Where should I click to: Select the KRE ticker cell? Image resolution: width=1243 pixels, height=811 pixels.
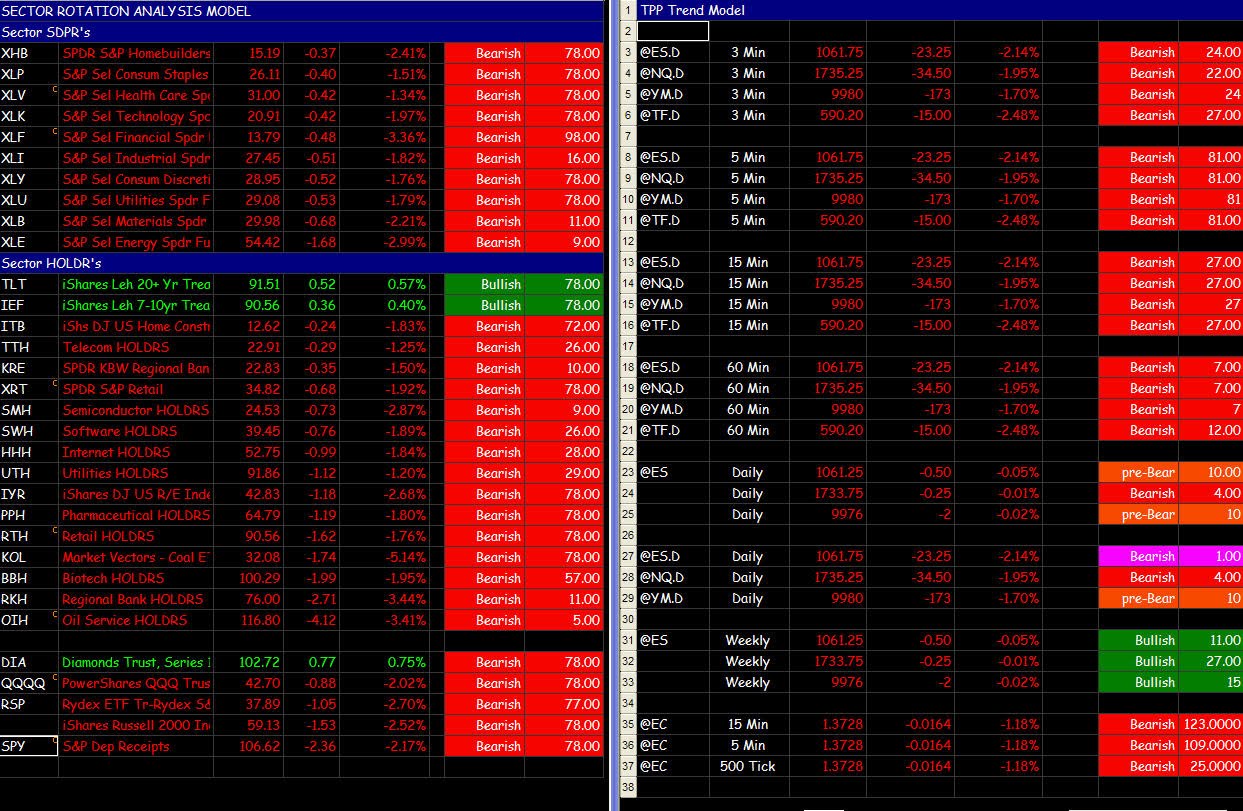29,368
